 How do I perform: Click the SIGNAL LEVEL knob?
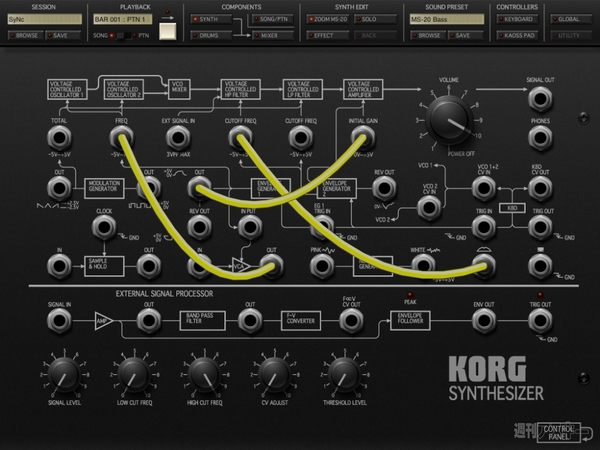(x=64, y=375)
